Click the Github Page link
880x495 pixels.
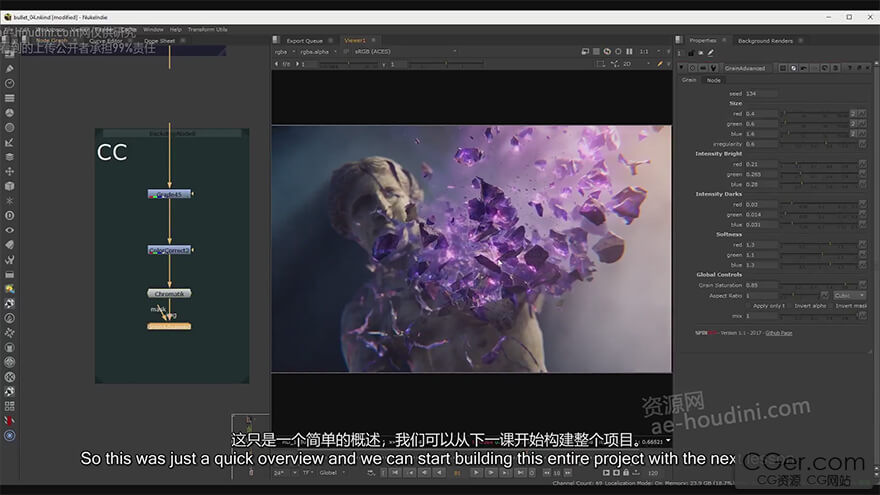tap(779, 333)
